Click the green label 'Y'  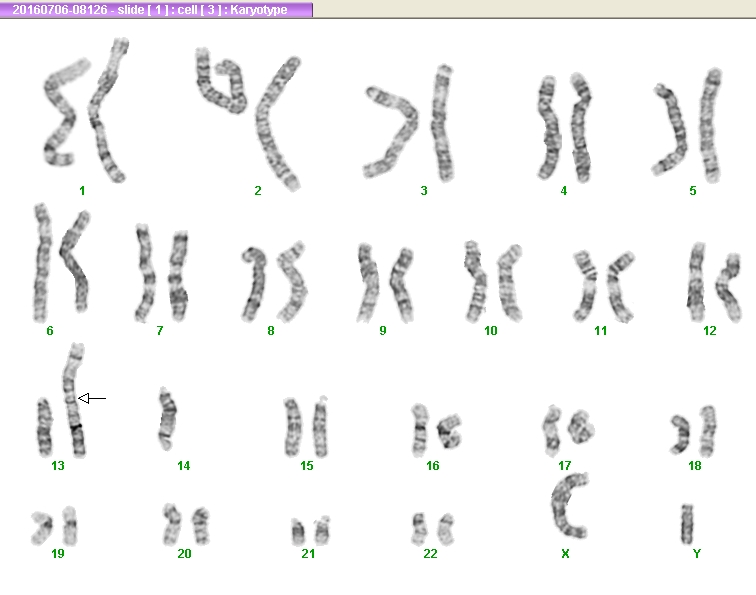pyautogui.click(x=697, y=554)
